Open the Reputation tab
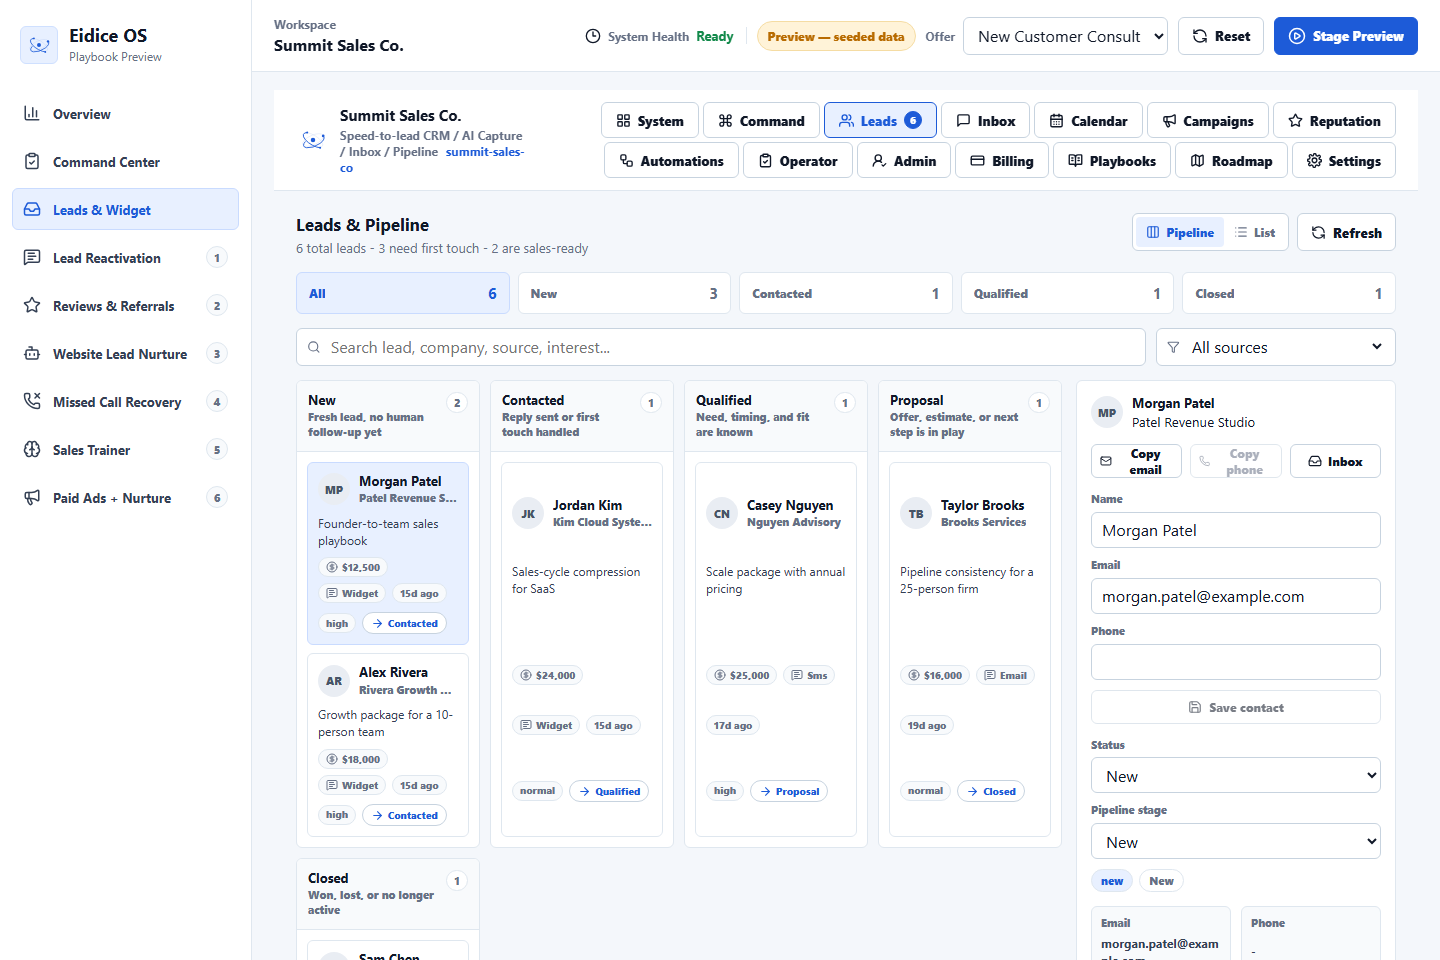This screenshot has height=960, width=1440. coord(1334,120)
